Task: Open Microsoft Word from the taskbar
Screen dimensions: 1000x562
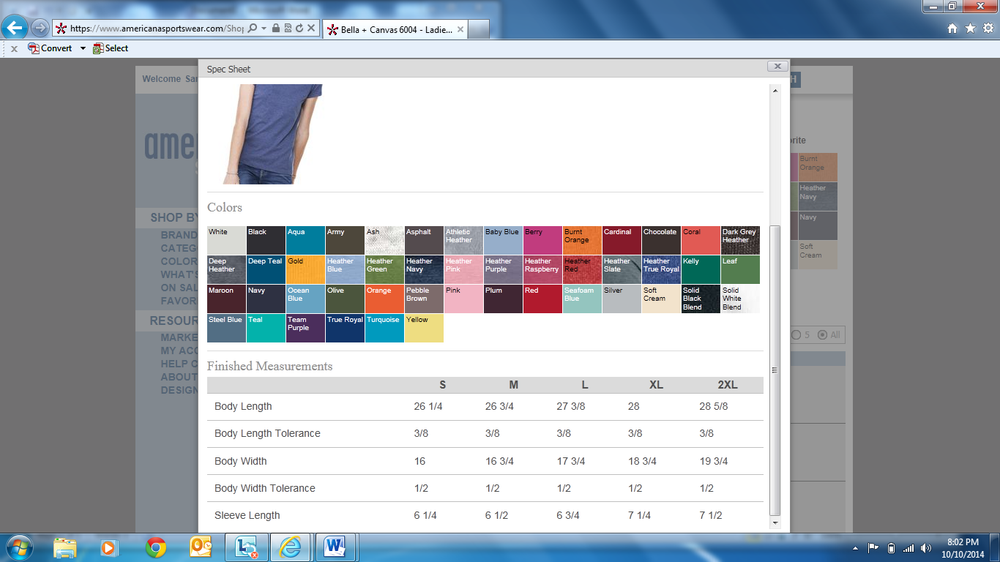Action: (x=335, y=547)
